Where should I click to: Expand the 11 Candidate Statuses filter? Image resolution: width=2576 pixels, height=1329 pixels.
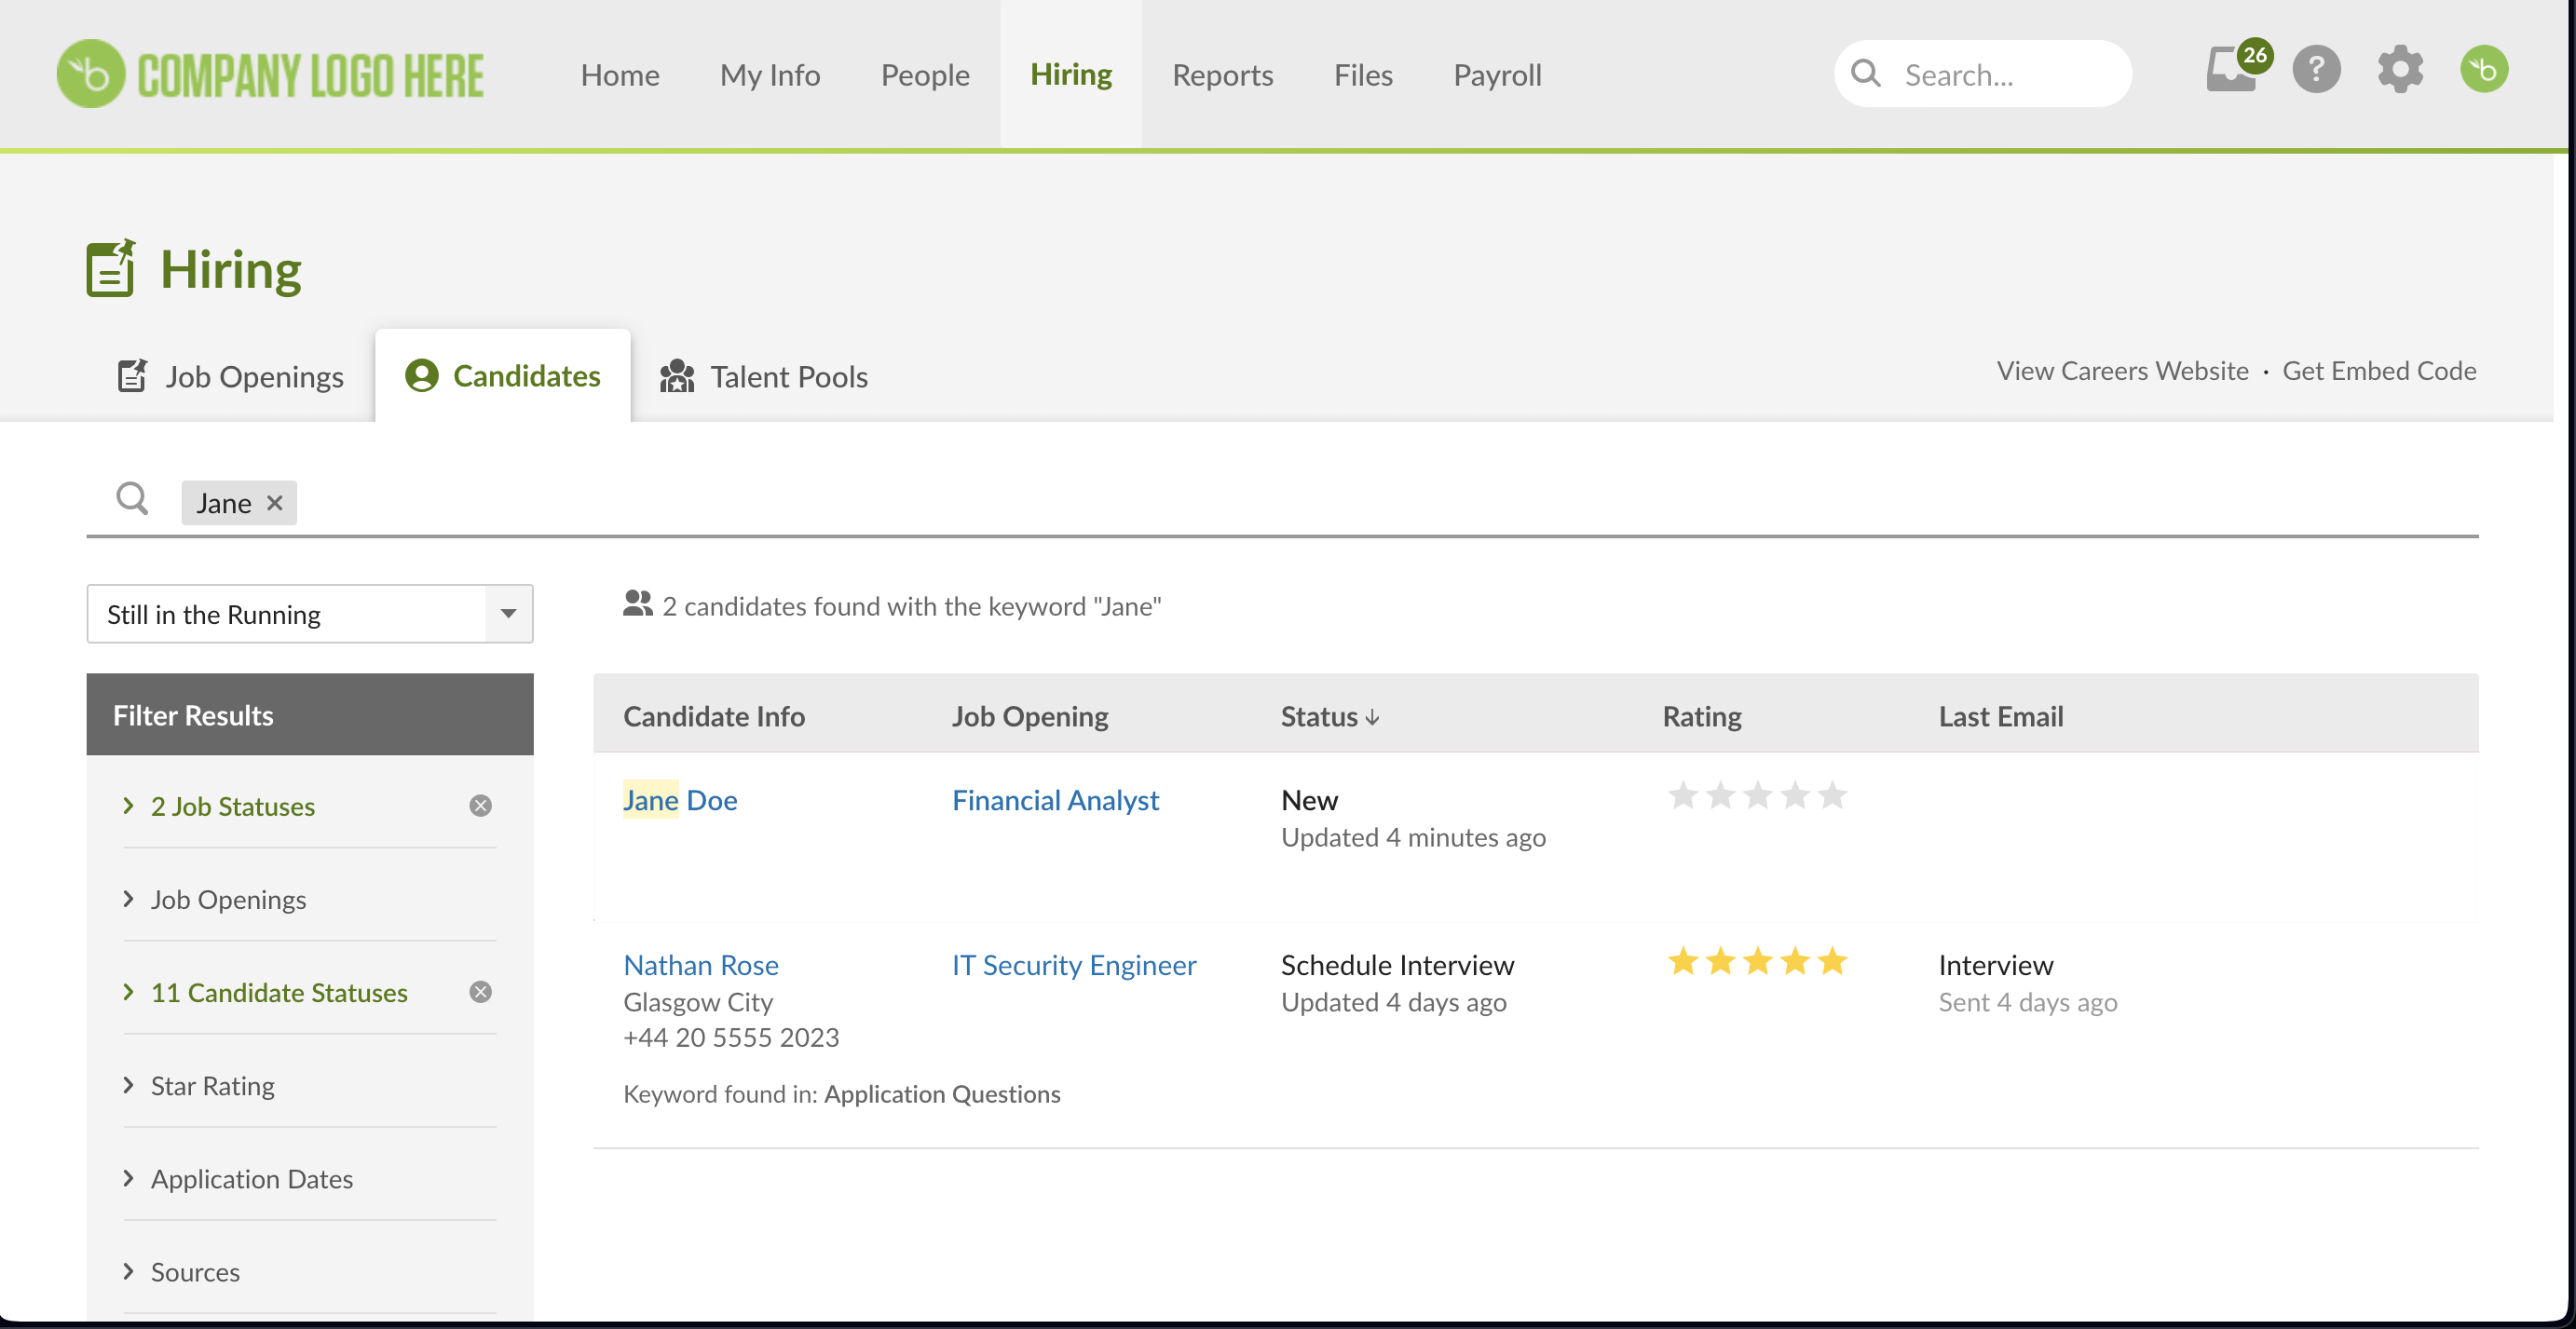279,992
